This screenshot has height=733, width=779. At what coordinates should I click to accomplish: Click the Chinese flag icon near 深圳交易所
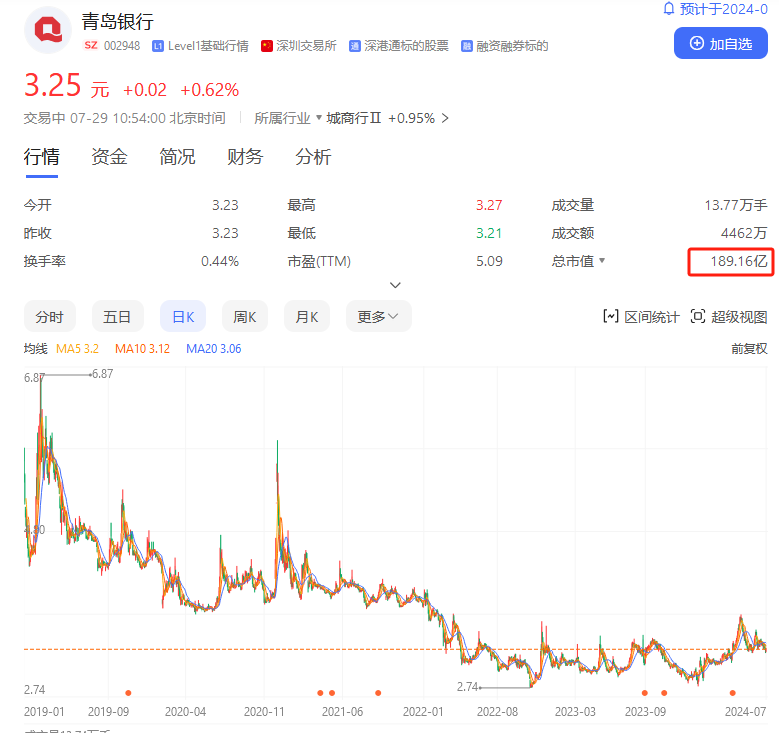[267, 46]
